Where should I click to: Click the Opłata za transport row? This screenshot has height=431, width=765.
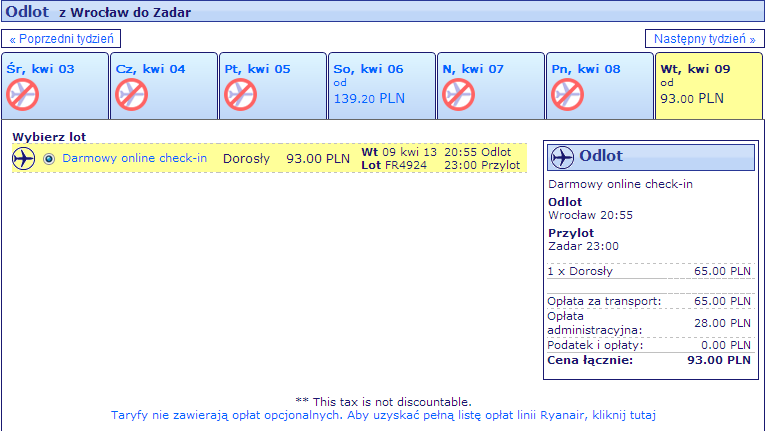649,301
